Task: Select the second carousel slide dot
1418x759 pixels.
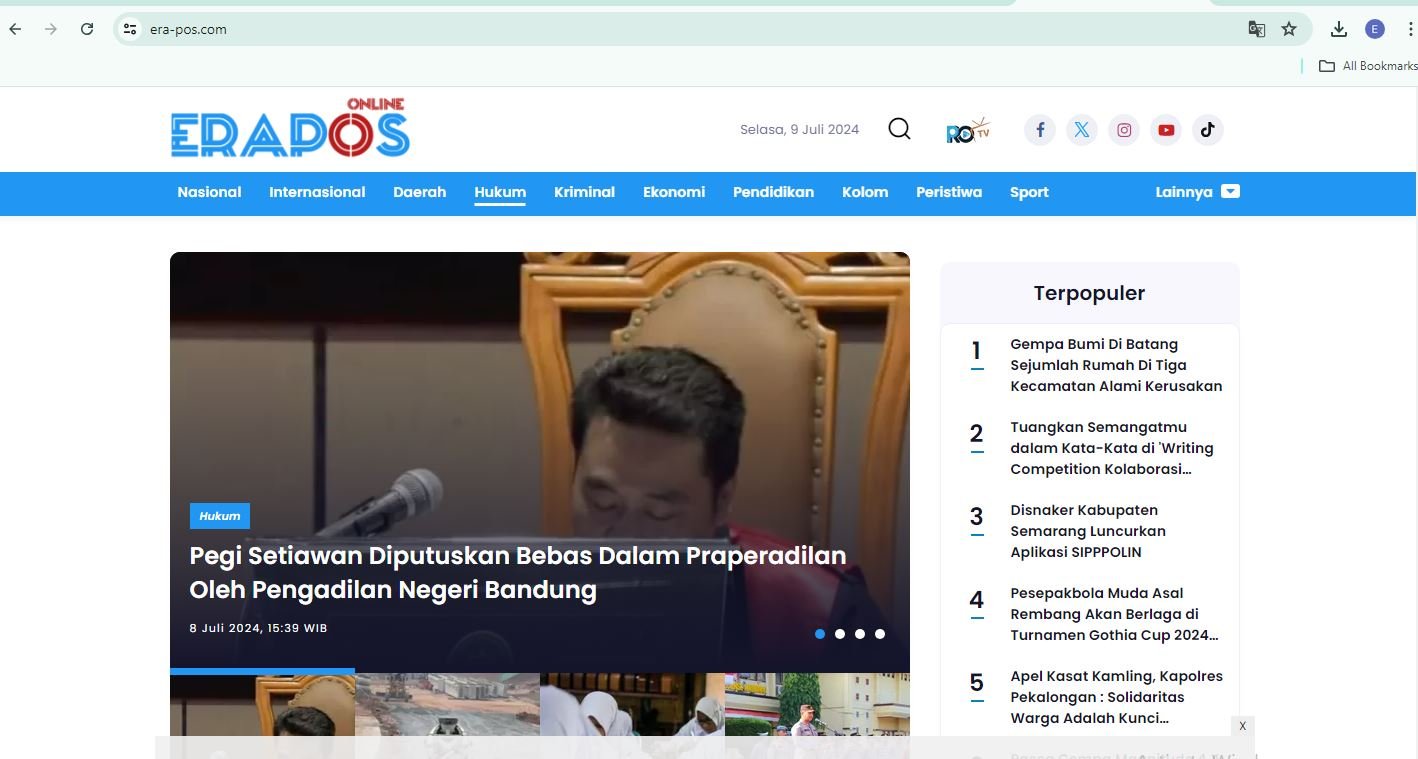Action: coord(840,634)
